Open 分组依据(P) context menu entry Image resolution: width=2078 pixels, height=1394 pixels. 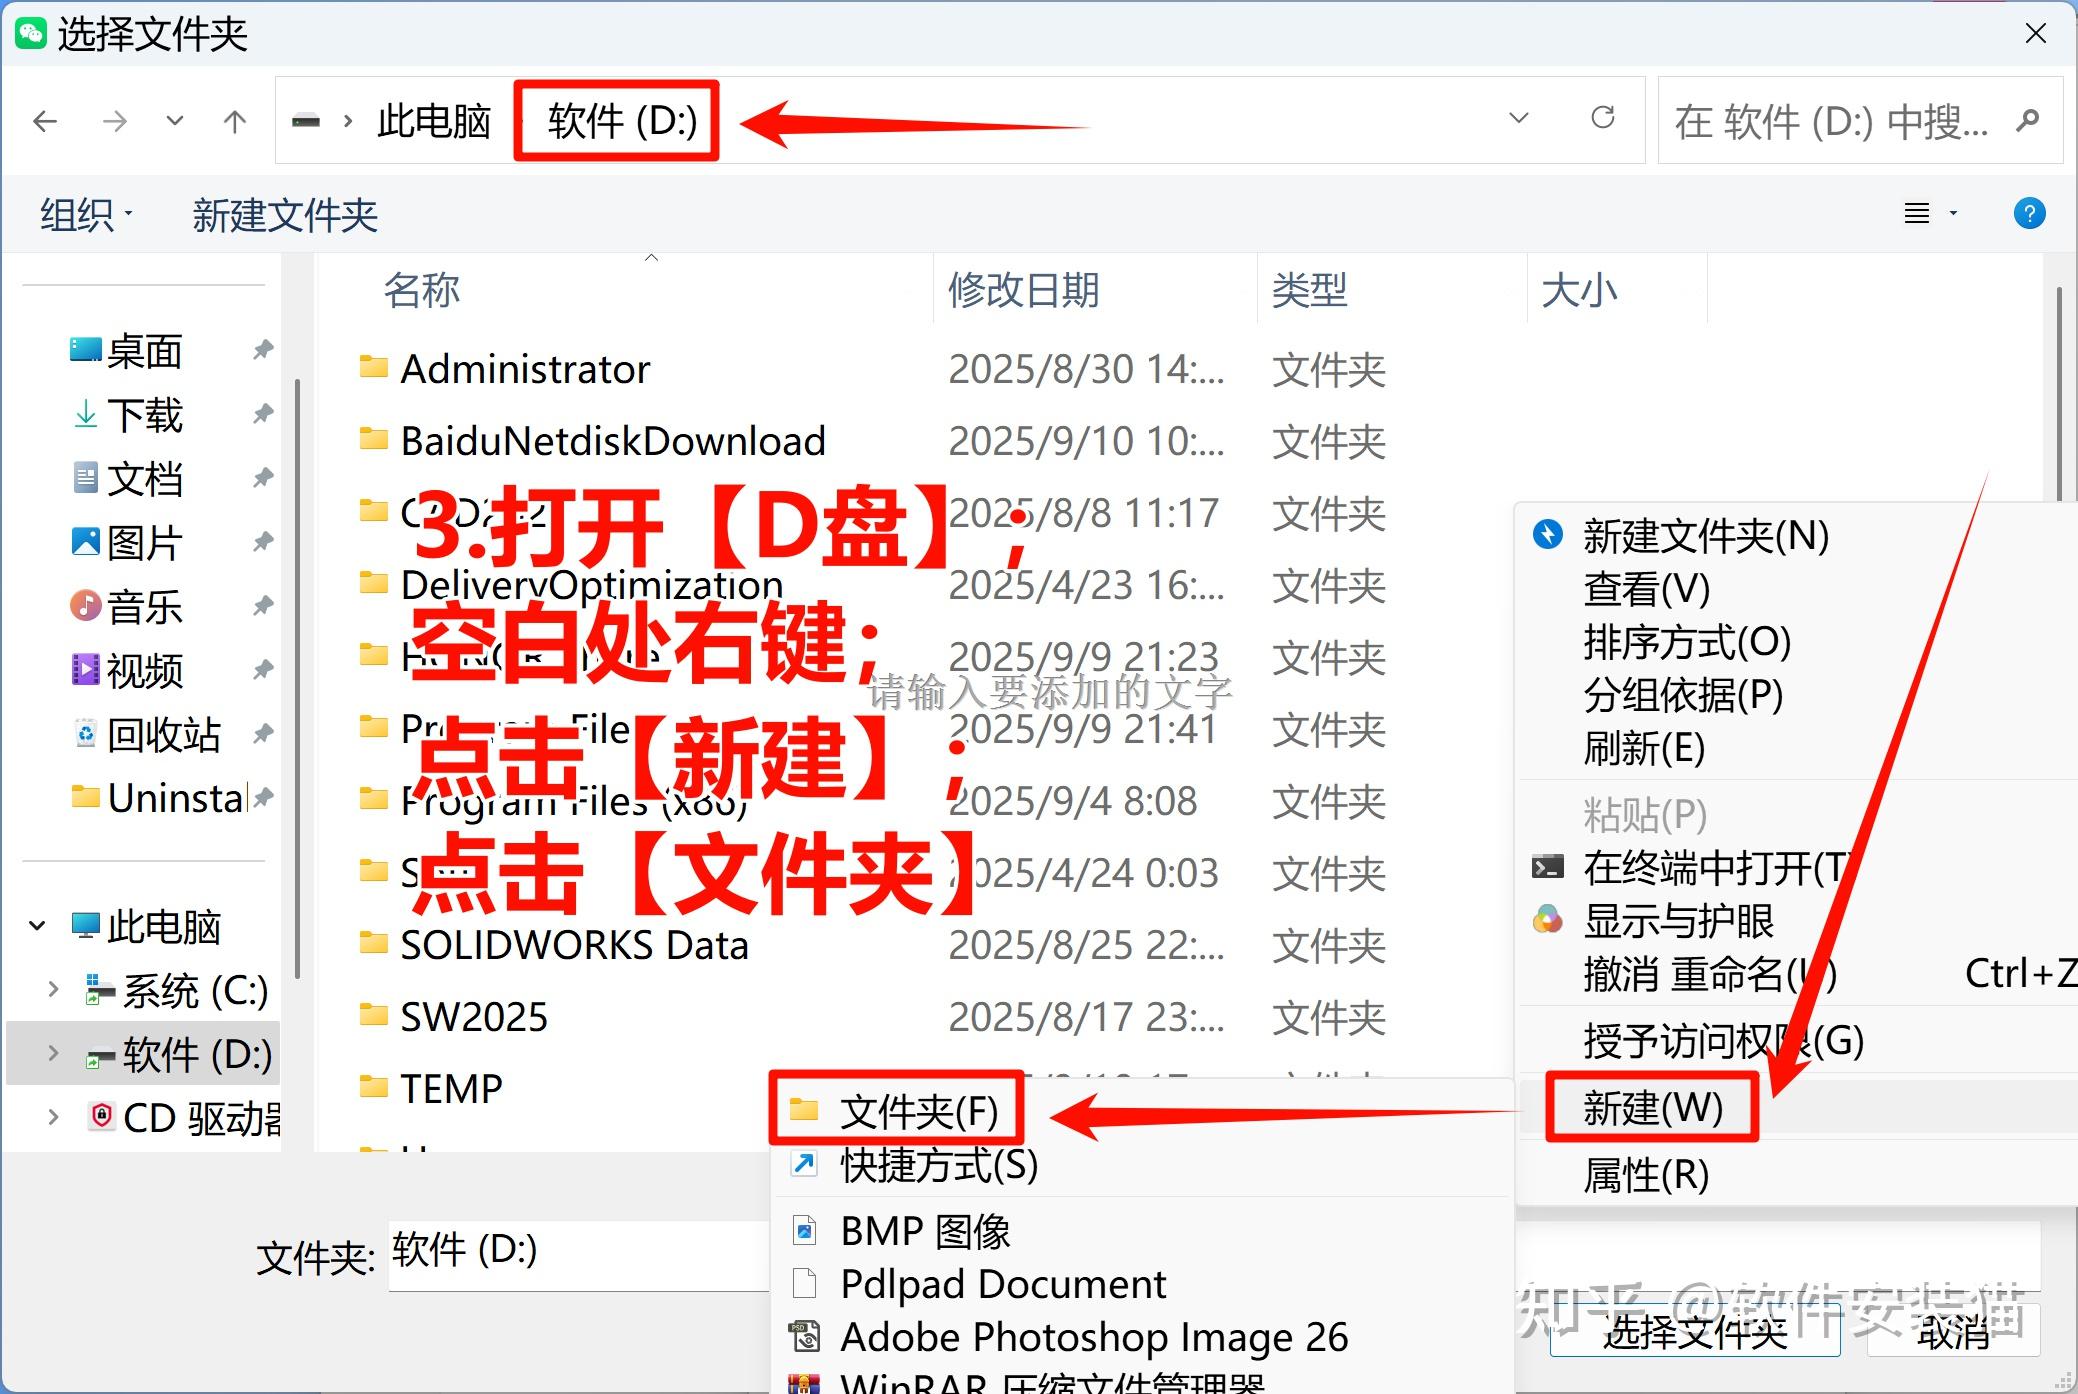[x=1683, y=696]
